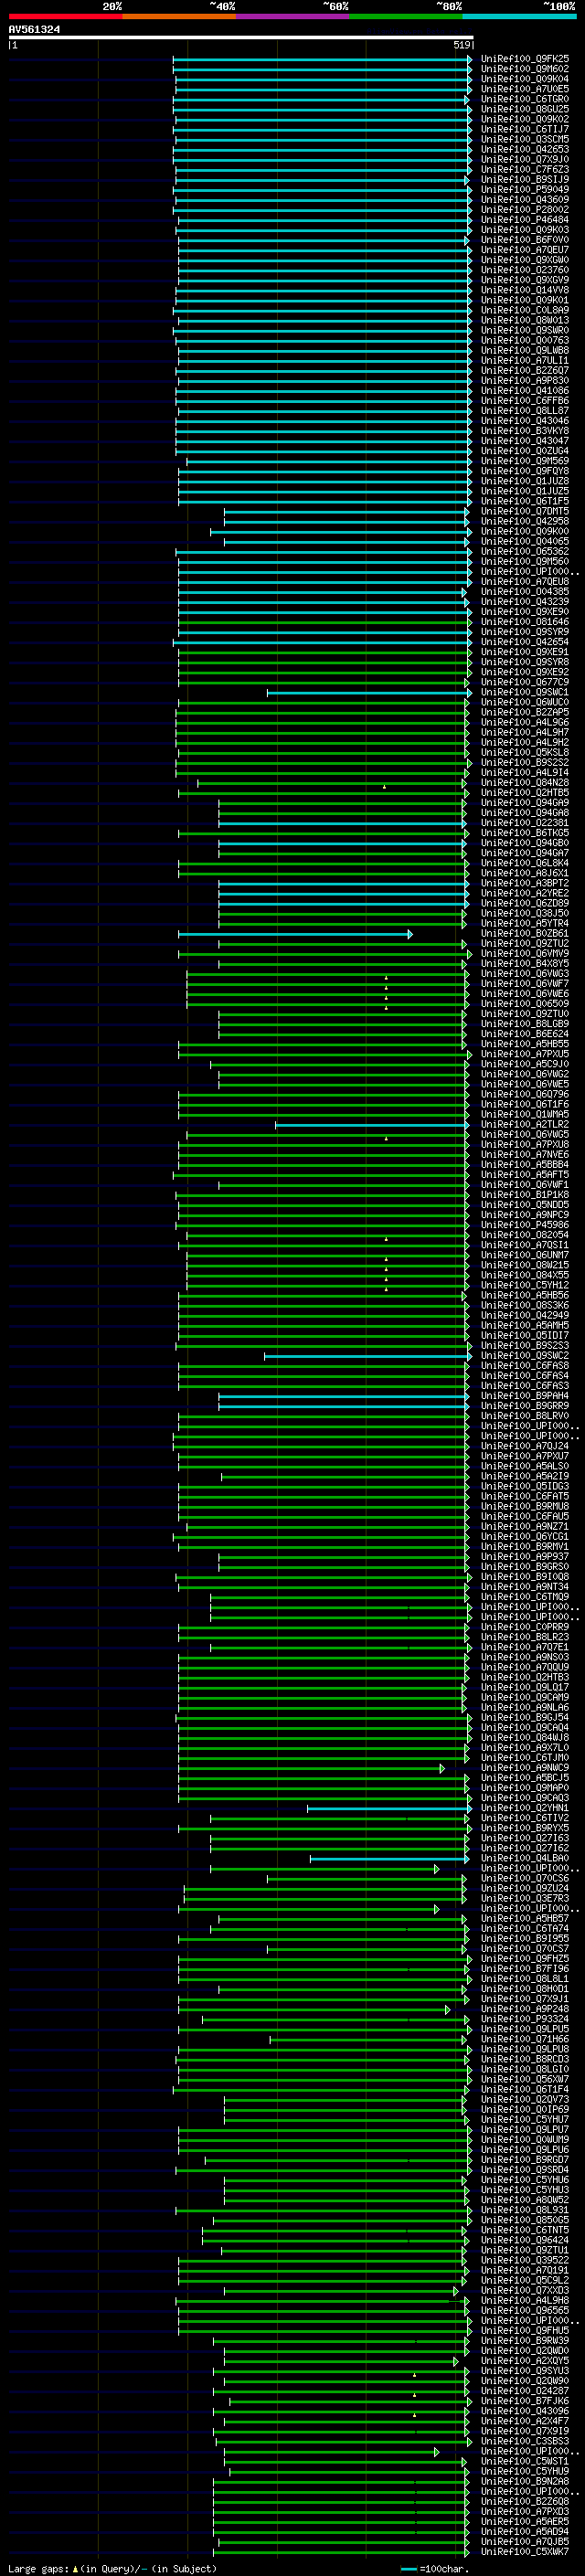Image resolution: width=585 pixels, height=2576 pixels.
Task: Open hit UniRef100_A7NVE6
Action: click(x=525, y=1155)
